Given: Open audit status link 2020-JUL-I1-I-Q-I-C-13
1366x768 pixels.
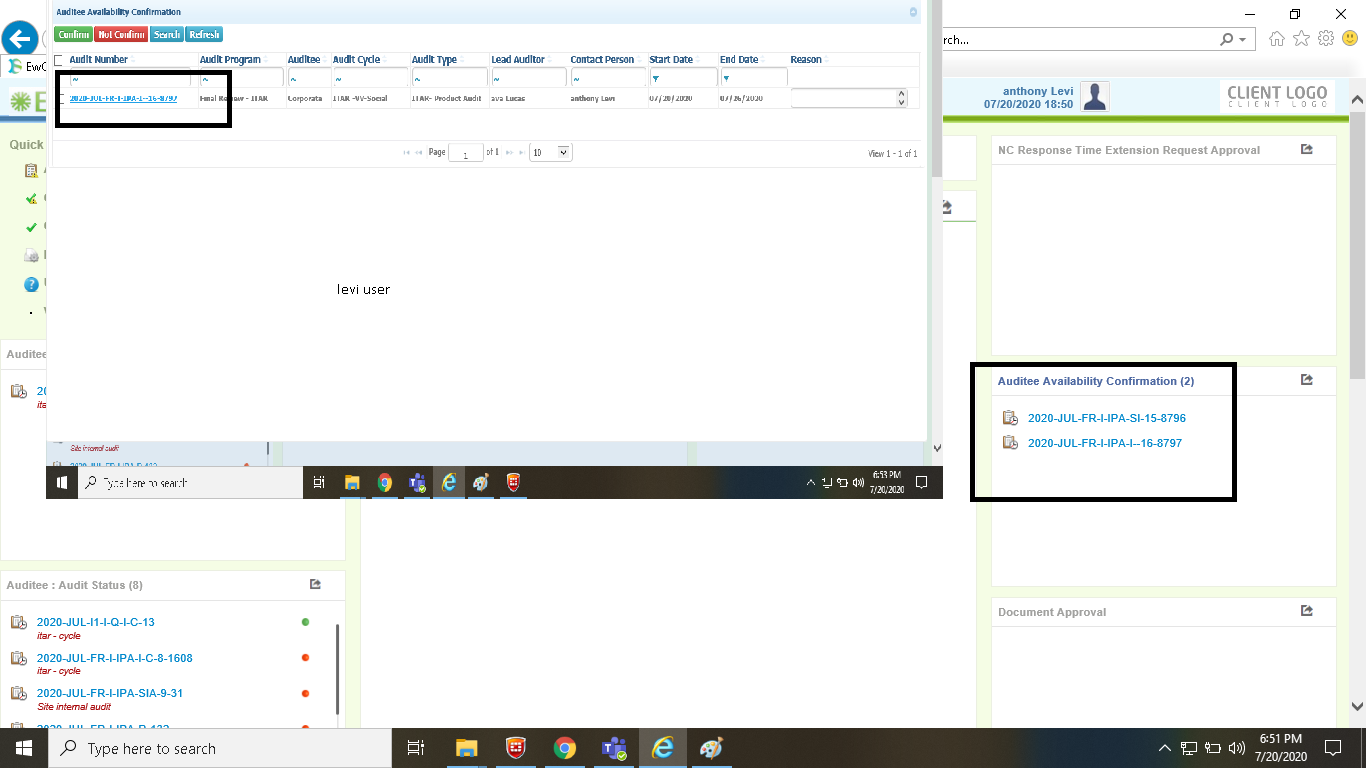Looking at the screenshot, I should [x=96, y=622].
